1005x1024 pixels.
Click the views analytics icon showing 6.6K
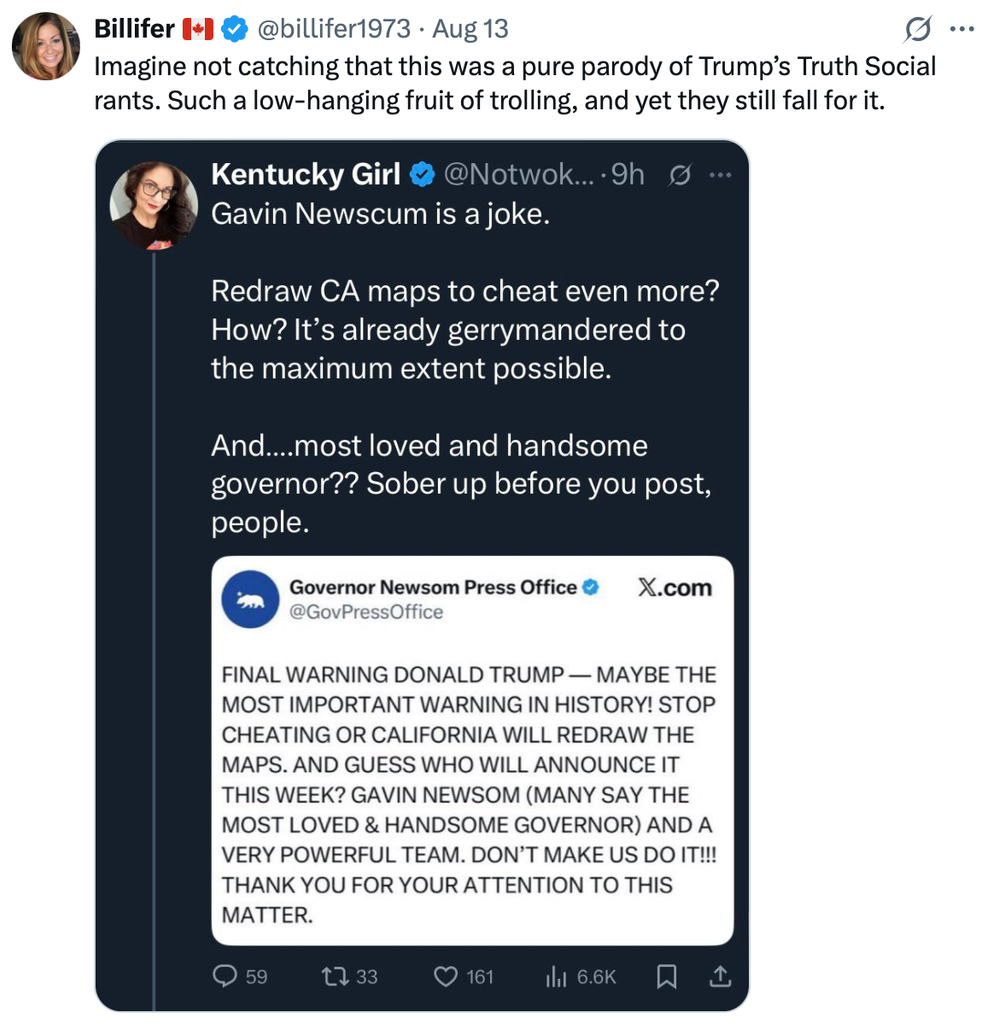pos(556,976)
